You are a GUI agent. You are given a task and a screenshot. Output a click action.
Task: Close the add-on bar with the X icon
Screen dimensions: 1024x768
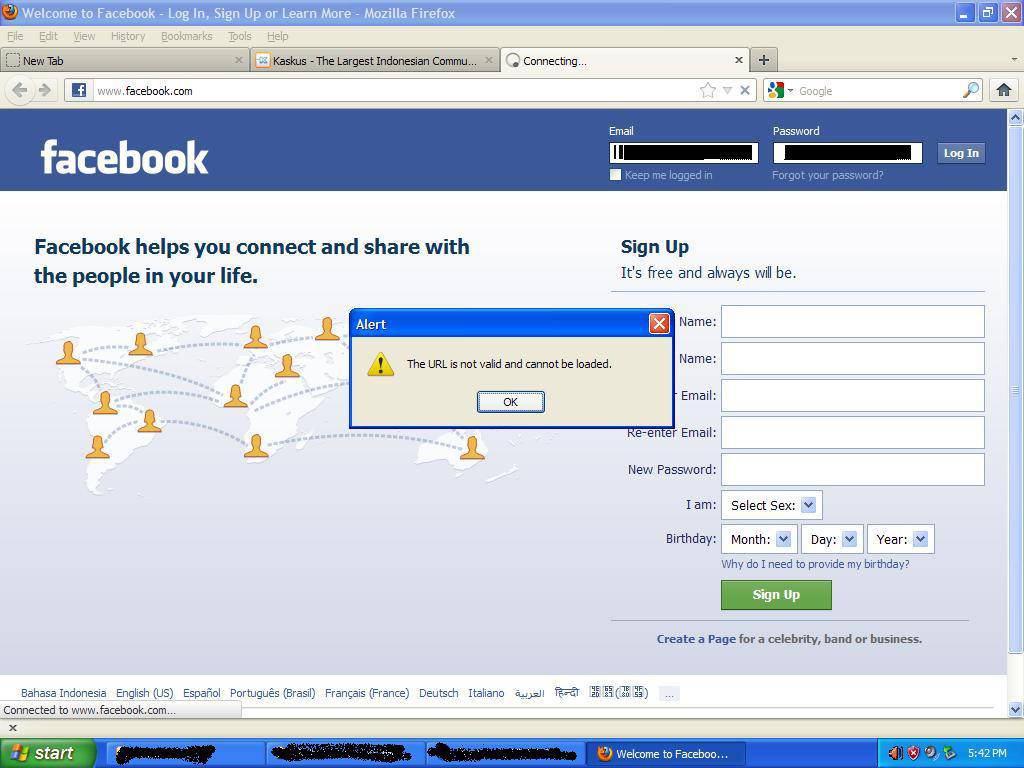[12, 727]
